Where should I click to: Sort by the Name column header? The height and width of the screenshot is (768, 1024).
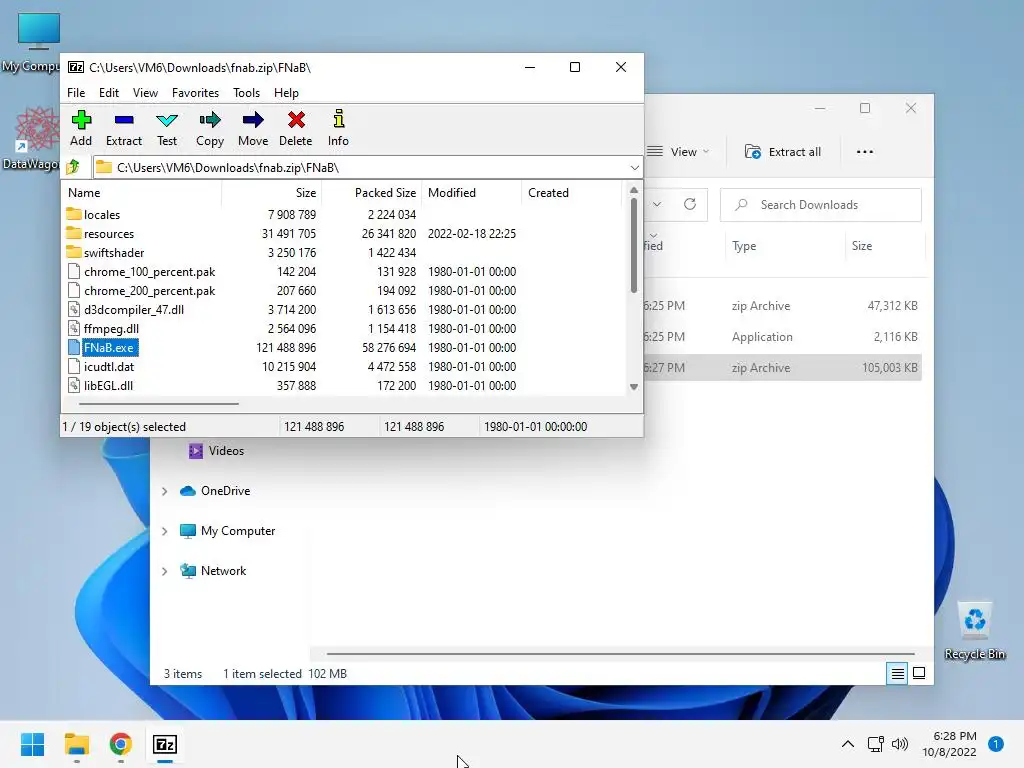tap(142, 193)
